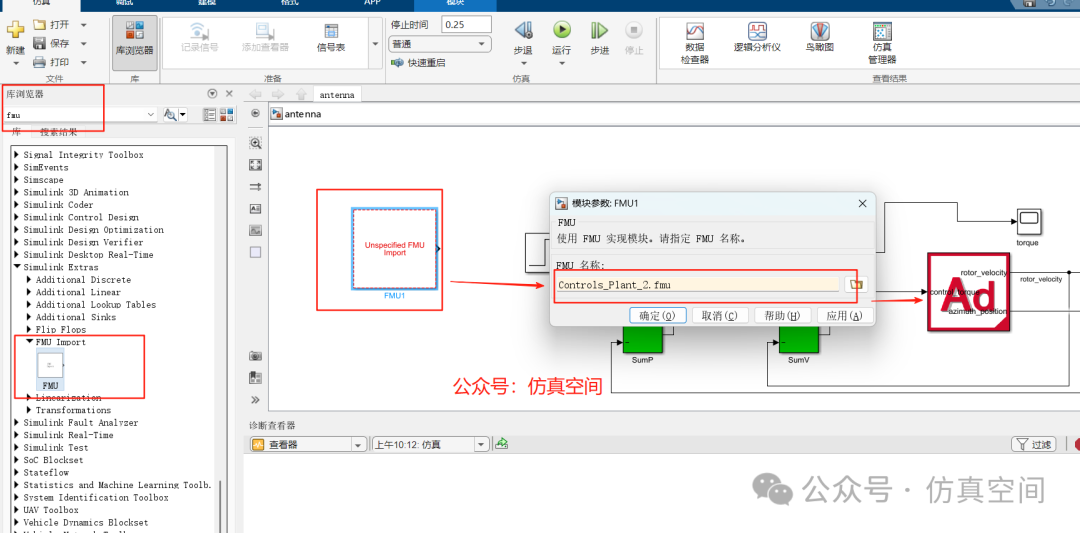This screenshot has width=1080, height=533.
Task: Click the FMU 名称 text field
Action: [x=697, y=285]
